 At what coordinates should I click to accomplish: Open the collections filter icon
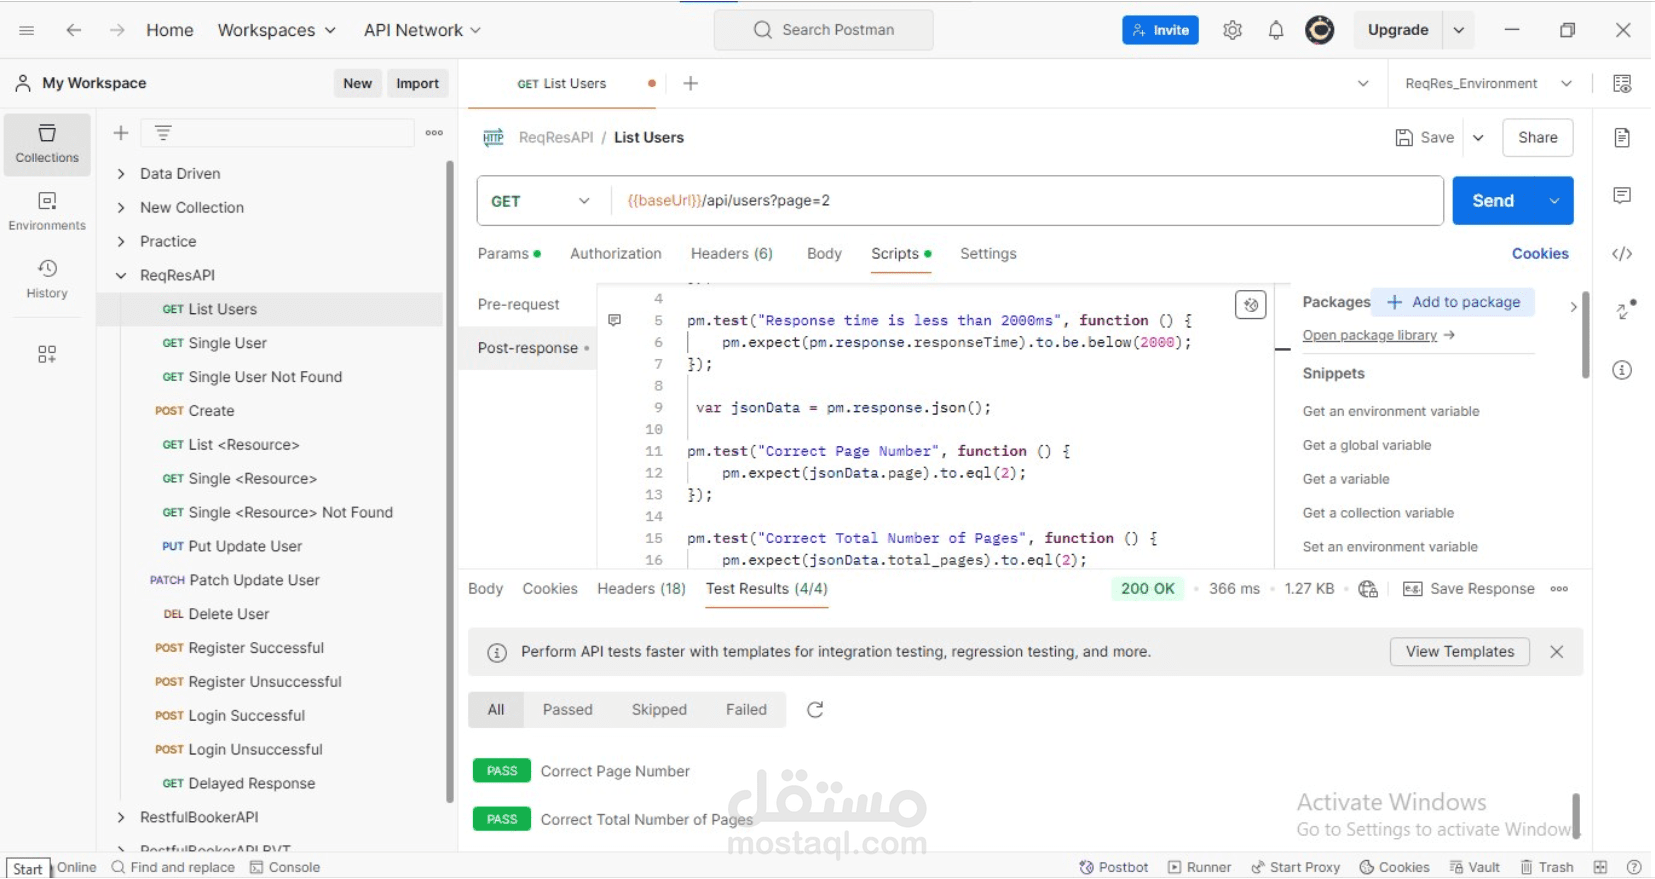163,133
